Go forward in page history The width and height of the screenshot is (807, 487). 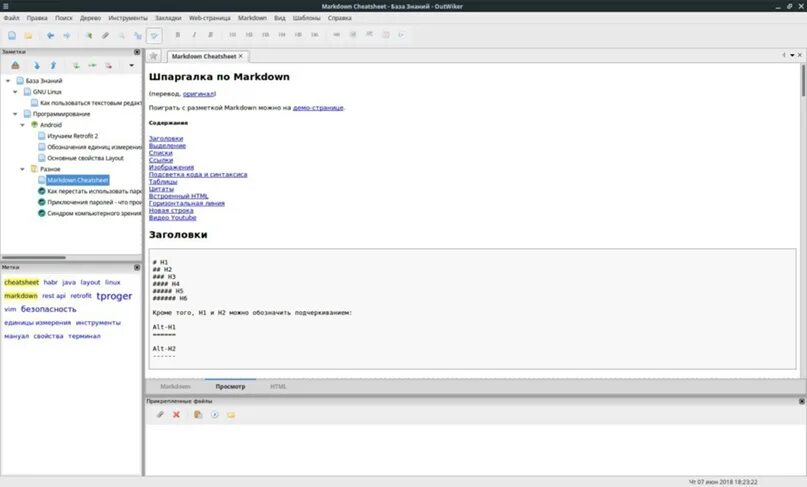point(67,36)
